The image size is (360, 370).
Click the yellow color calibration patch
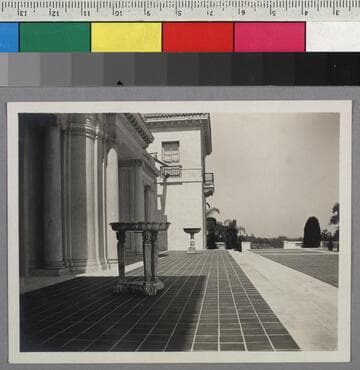click(x=126, y=37)
